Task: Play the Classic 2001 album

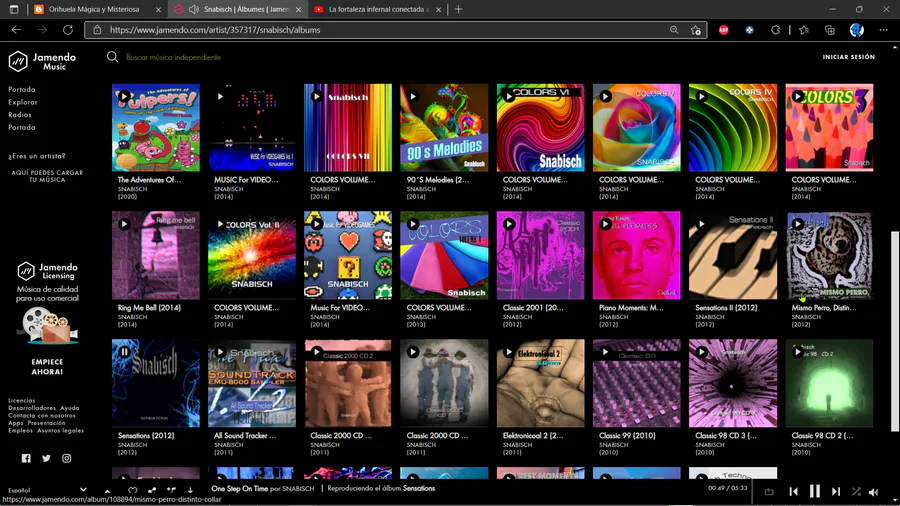Action: [x=509, y=224]
